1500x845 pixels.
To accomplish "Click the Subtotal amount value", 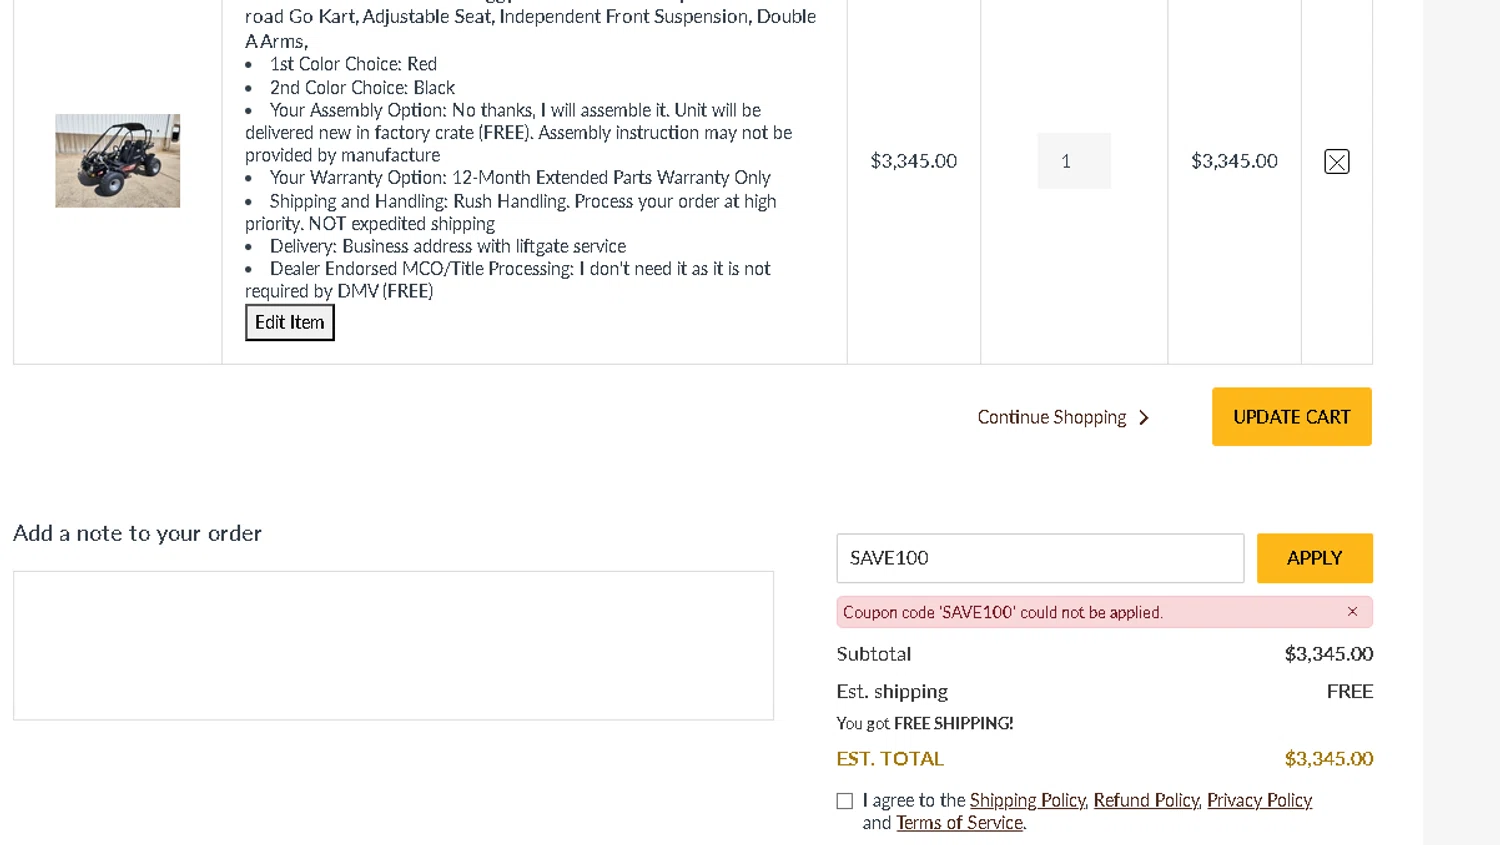I will pos(1328,654).
